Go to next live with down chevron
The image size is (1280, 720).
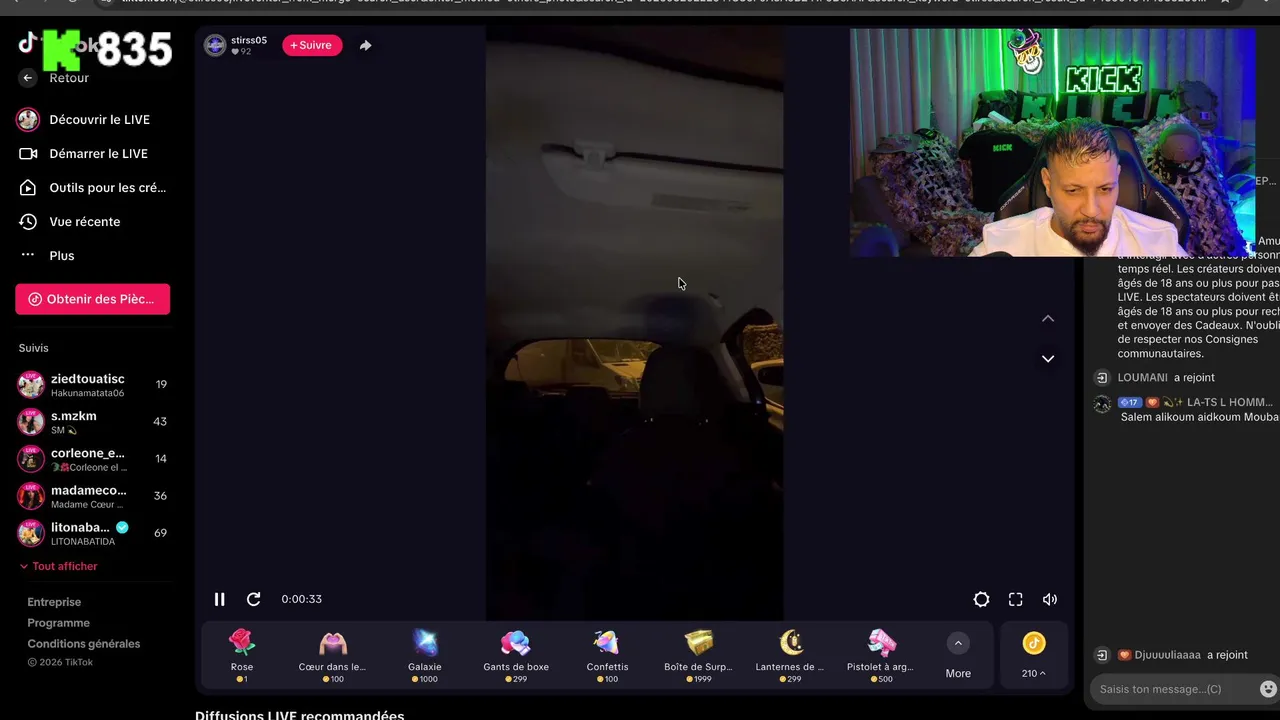pos(1048,358)
